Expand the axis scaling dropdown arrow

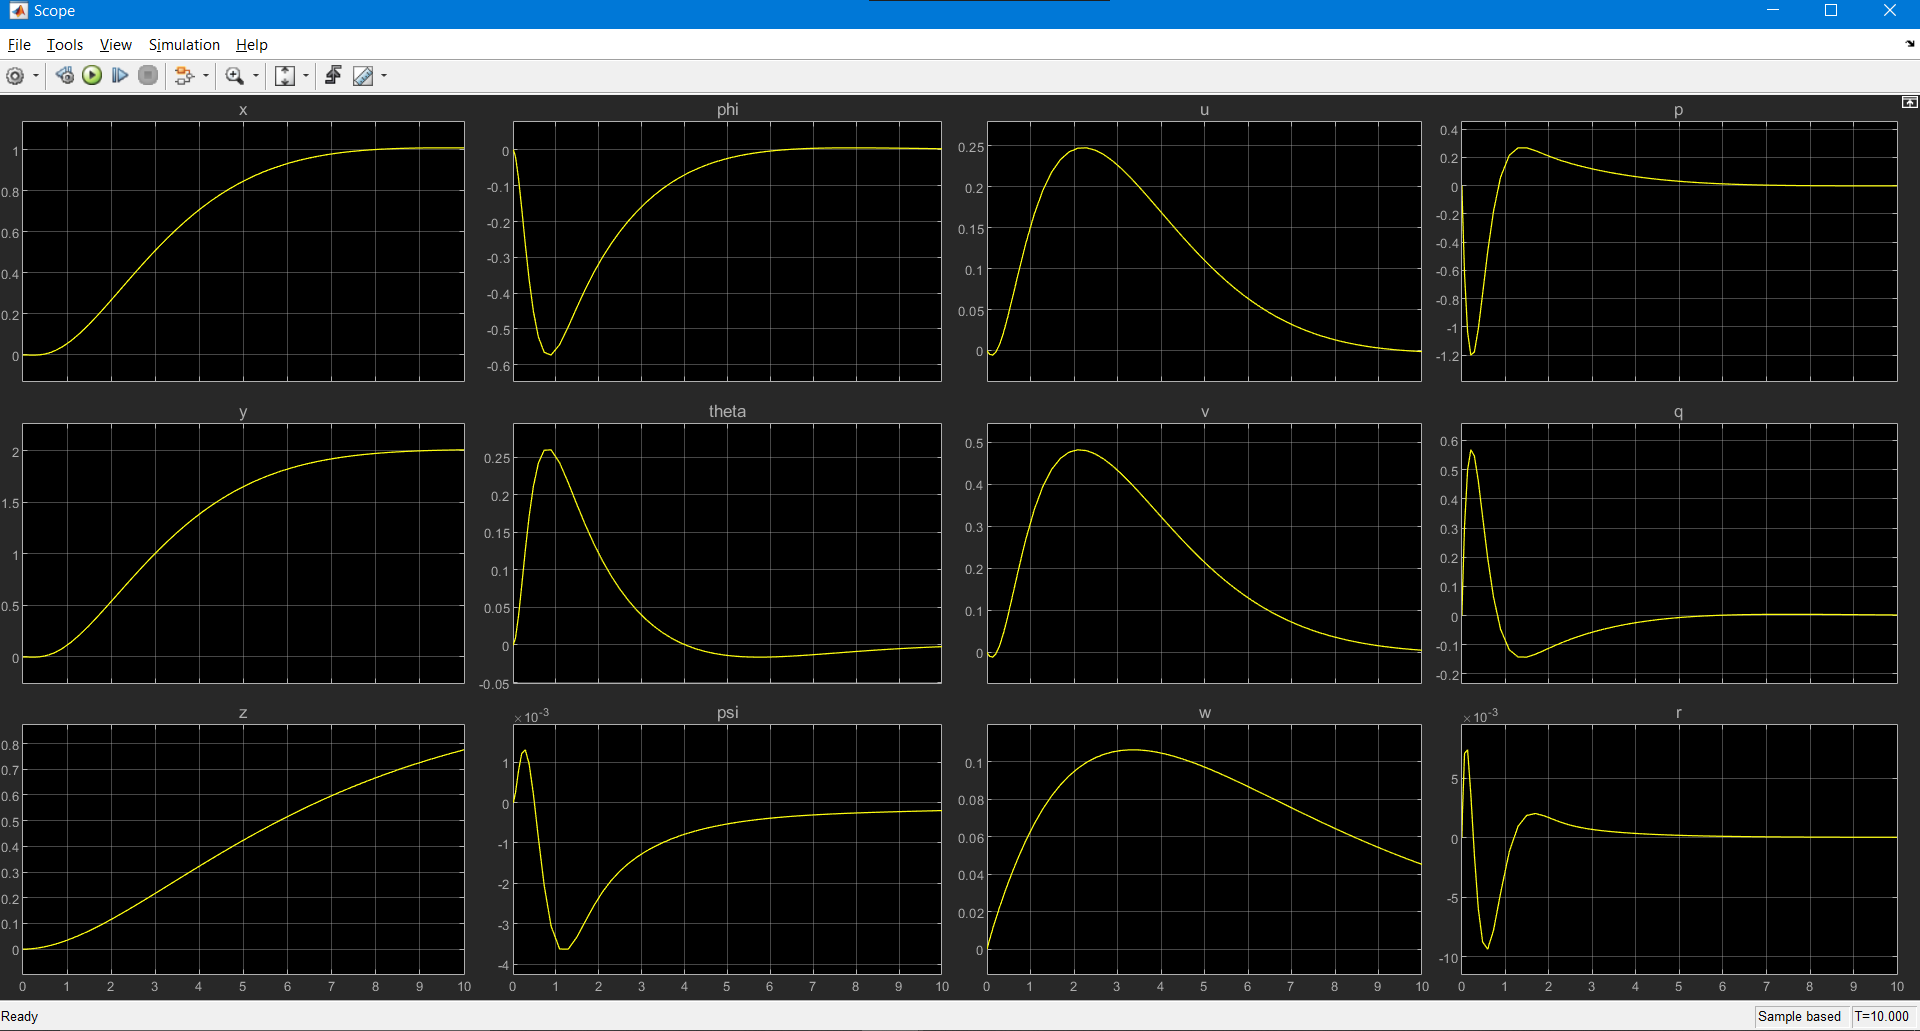tap(306, 76)
